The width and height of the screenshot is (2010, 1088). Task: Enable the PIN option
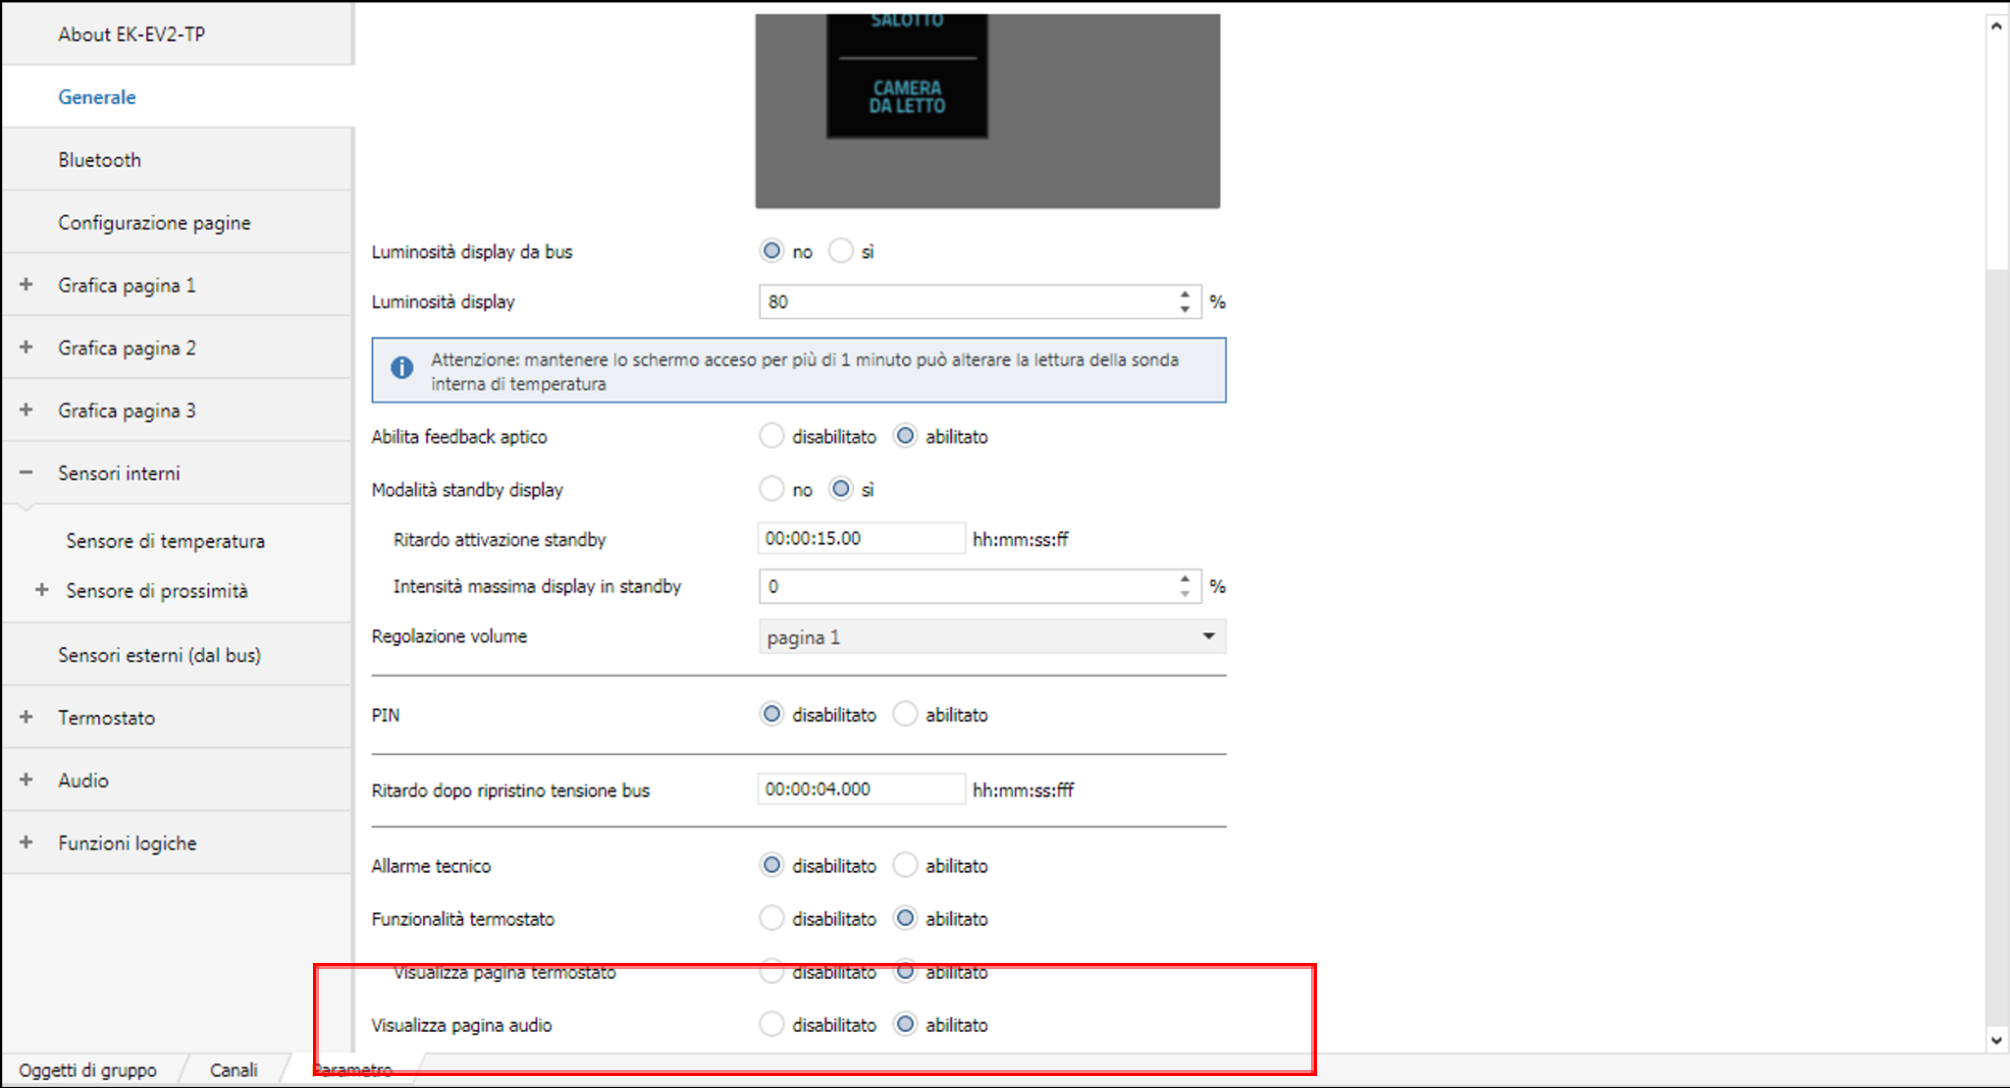point(905,714)
